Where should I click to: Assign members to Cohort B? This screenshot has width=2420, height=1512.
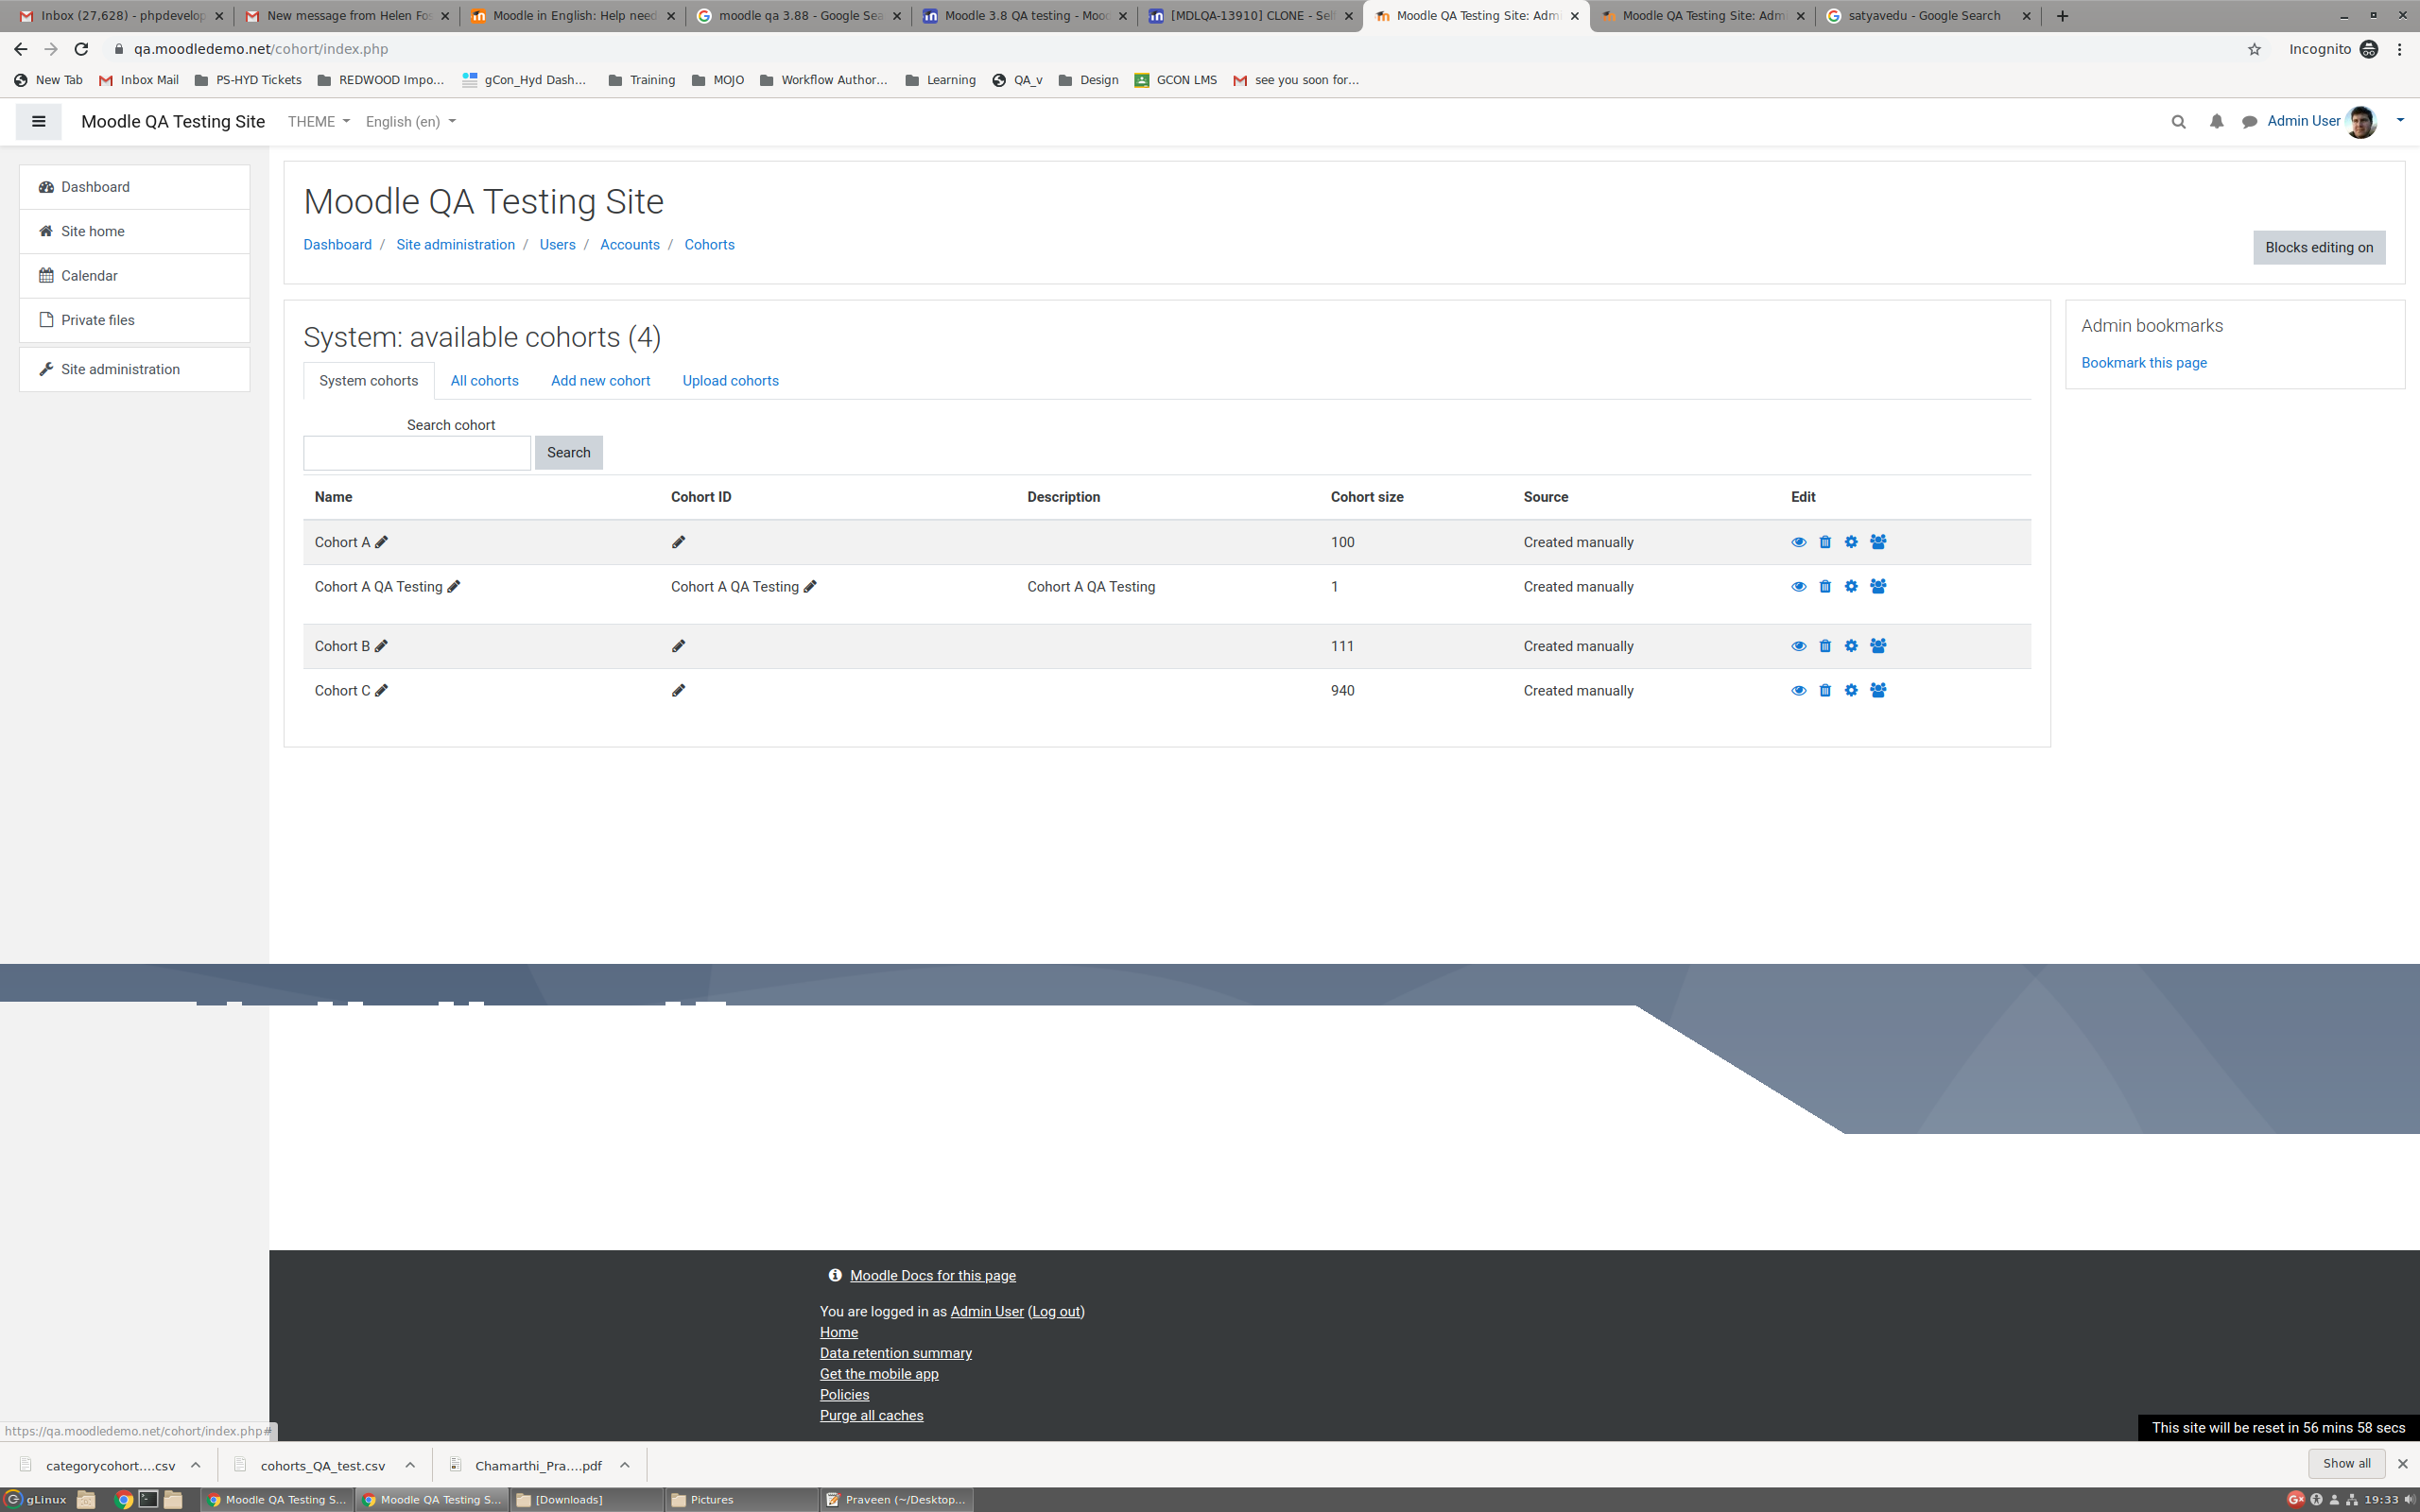[x=1878, y=646]
